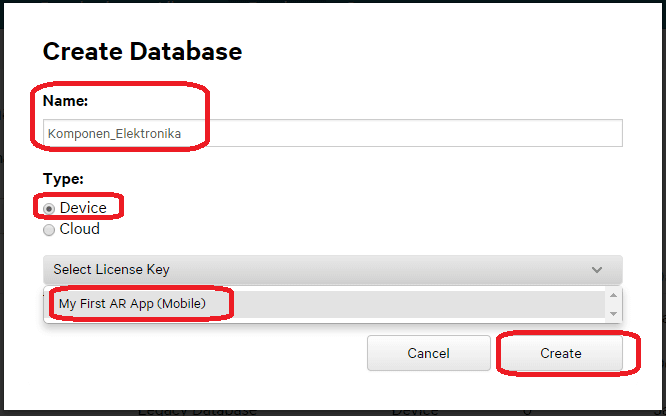
Task: Click the Device cell behind the dialog
Action: click(415, 410)
